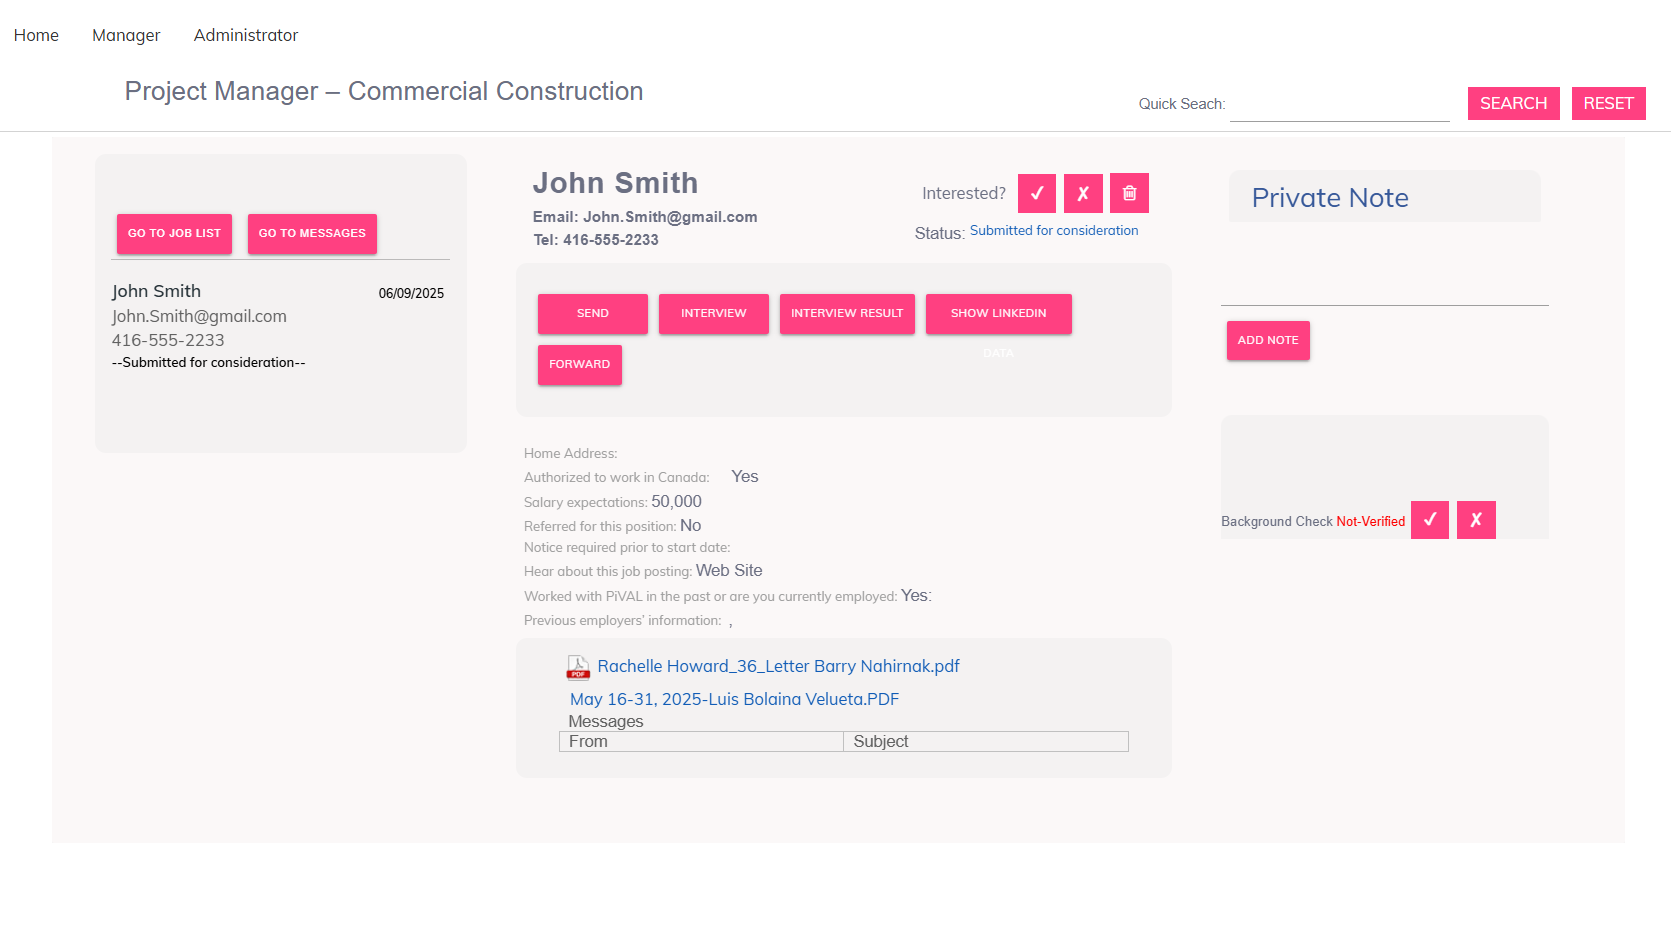Schedule an INTERVIEW for John Smith
1671x935 pixels.
click(x=713, y=313)
